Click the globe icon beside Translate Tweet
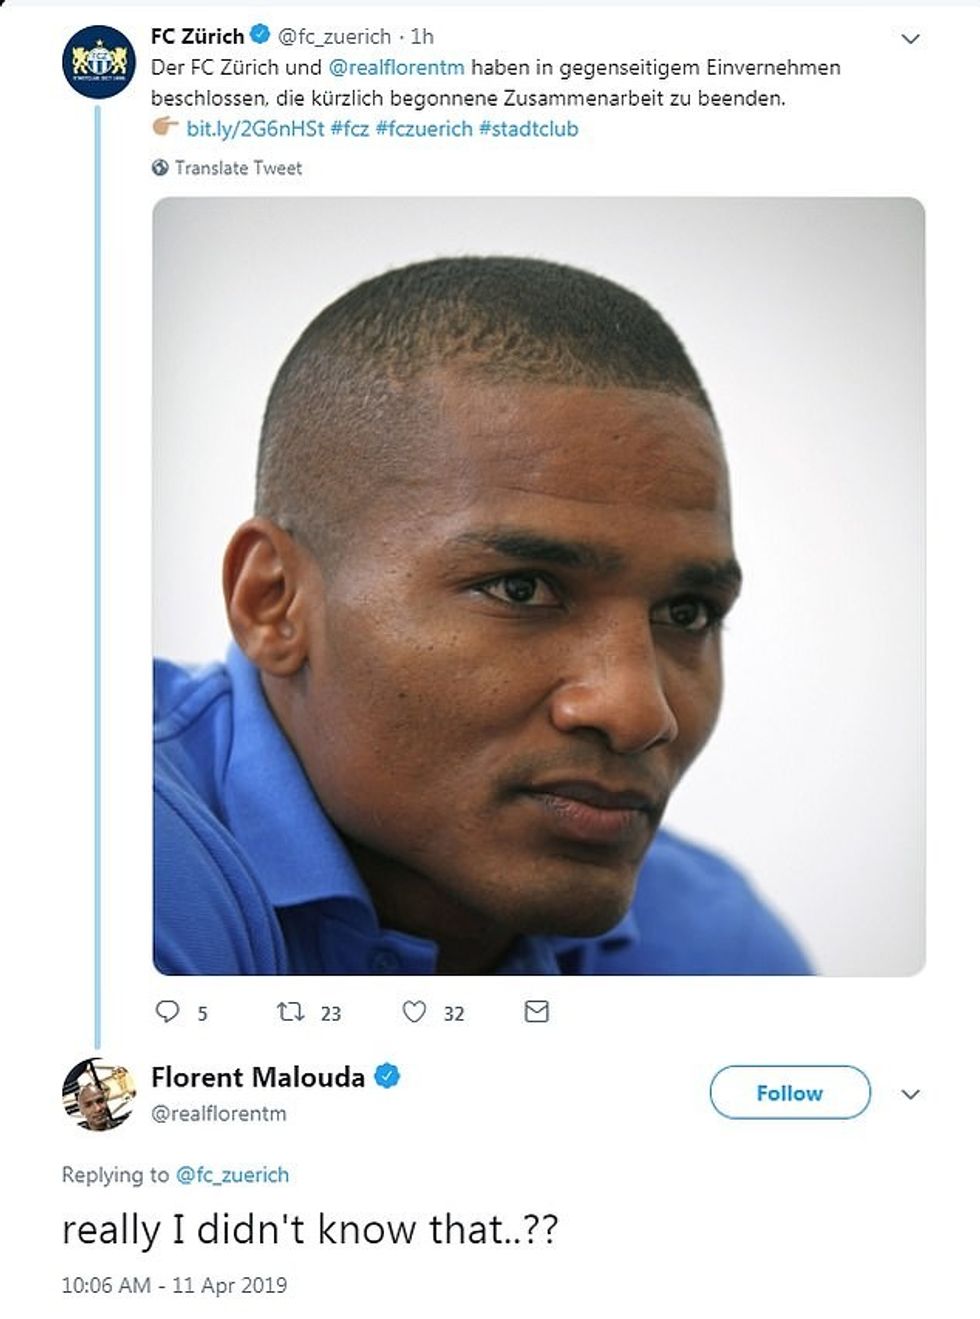Image resolution: width=980 pixels, height=1319 pixels. pos(160,168)
